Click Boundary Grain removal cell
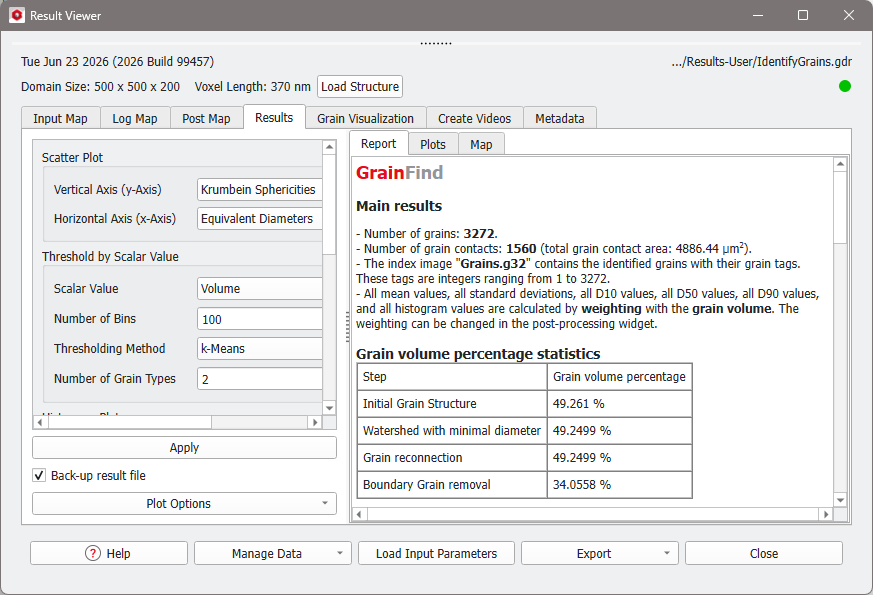873x595 pixels. coord(452,484)
